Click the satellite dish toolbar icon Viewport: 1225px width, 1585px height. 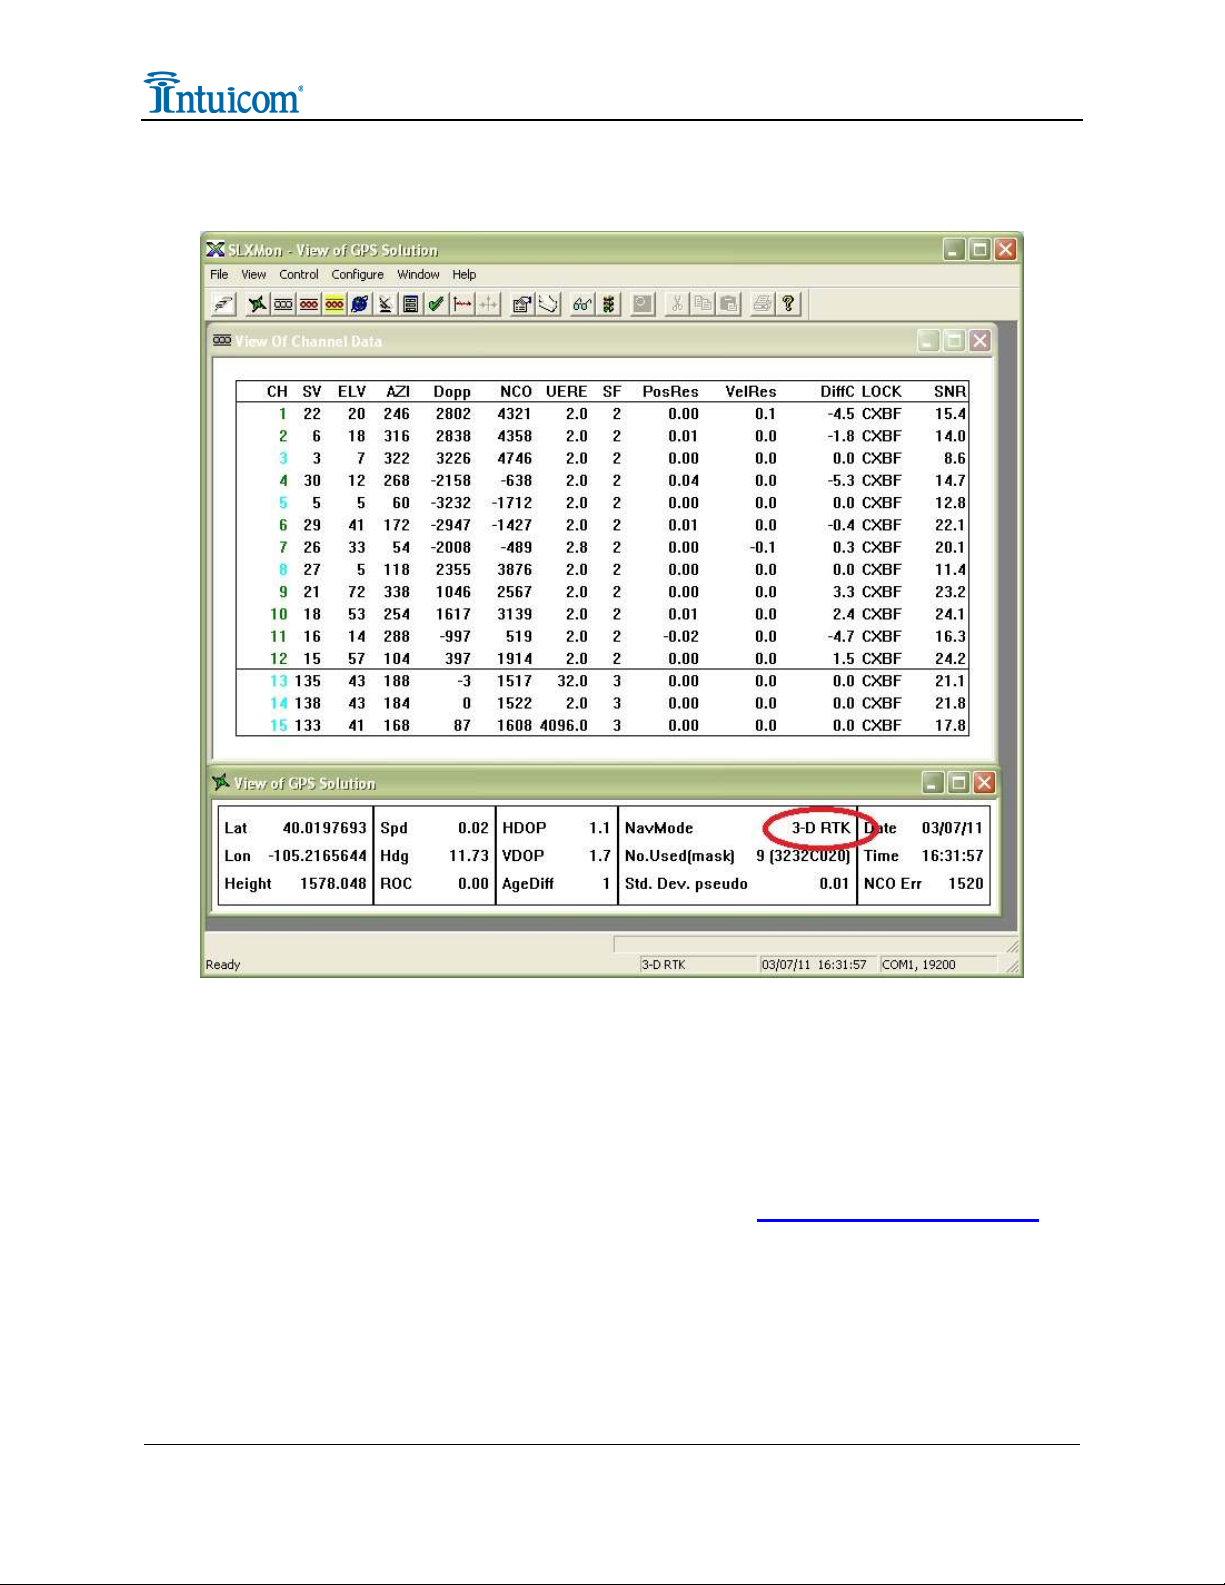(x=385, y=304)
